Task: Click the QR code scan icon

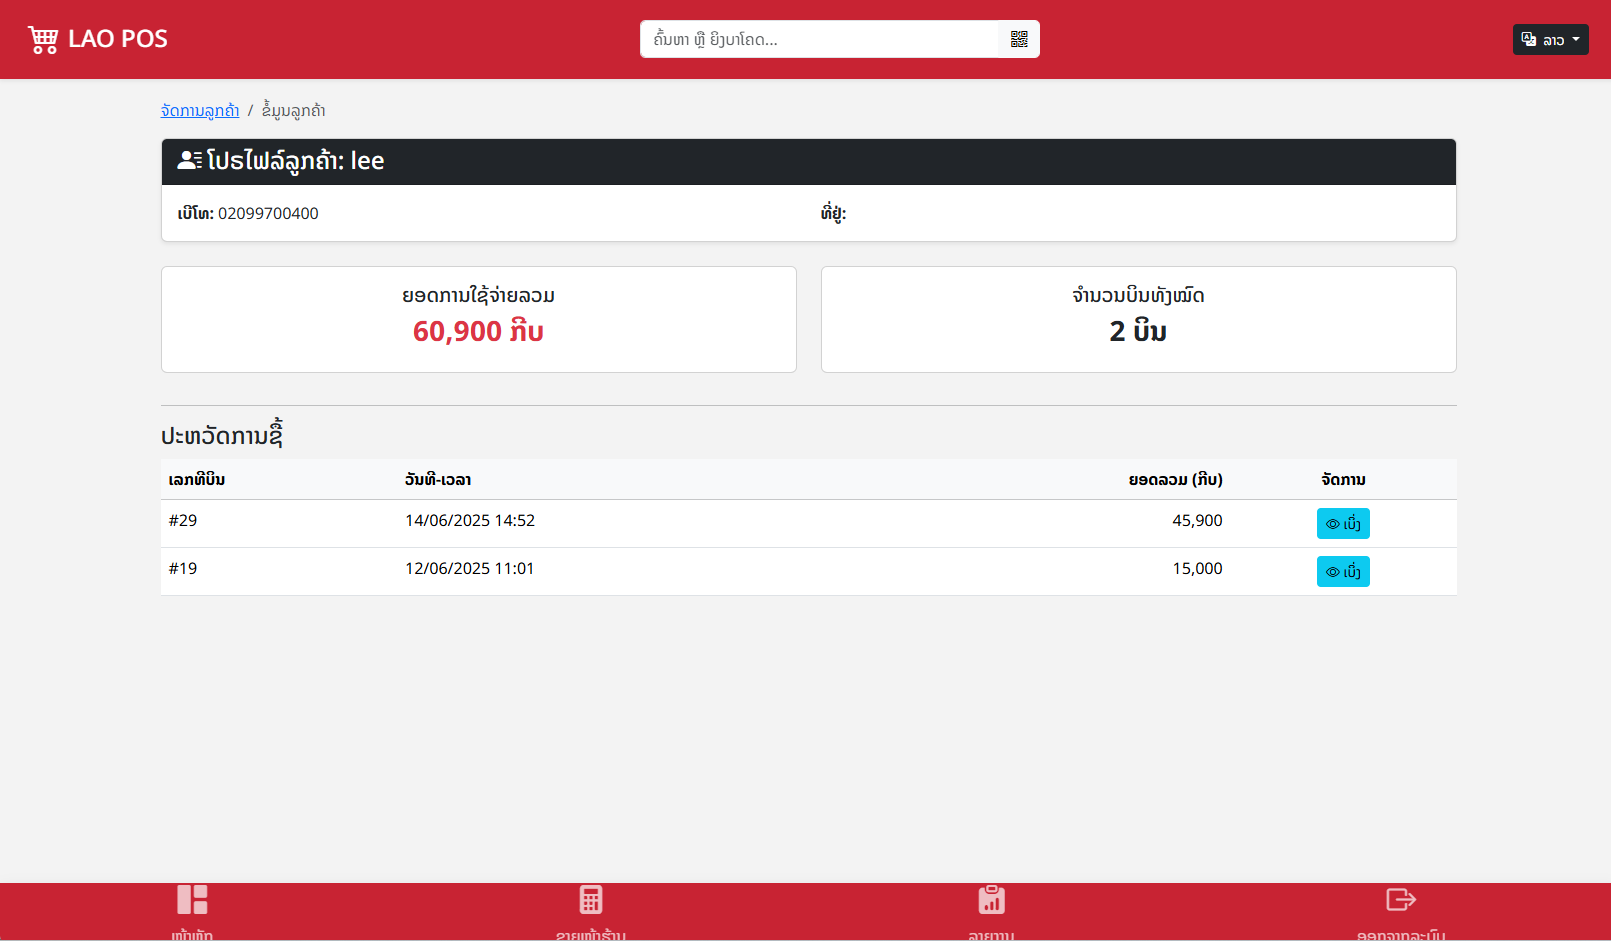Action: (x=1019, y=39)
